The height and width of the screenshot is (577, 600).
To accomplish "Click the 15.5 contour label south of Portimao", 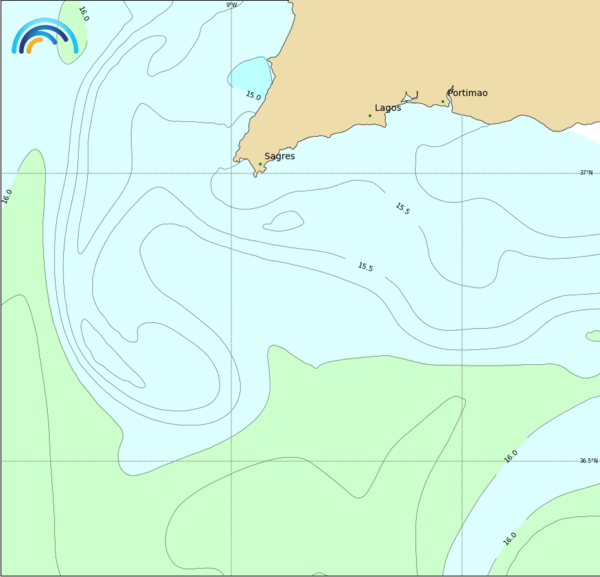I will [402, 208].
